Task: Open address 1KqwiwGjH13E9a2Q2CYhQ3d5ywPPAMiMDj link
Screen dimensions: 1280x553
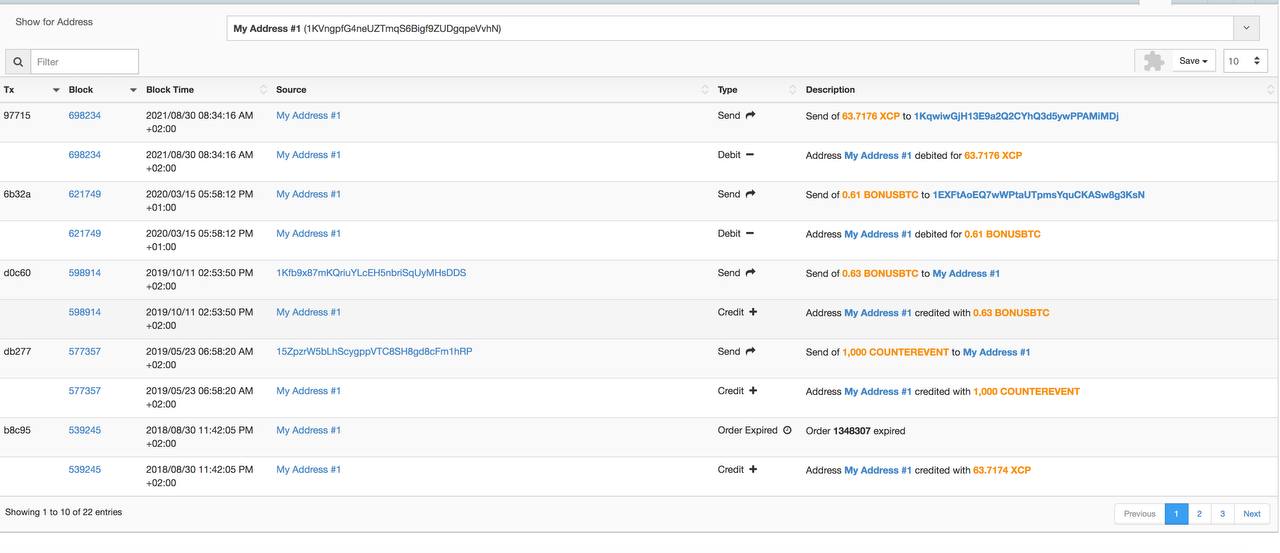Action: coord(1016,116)
